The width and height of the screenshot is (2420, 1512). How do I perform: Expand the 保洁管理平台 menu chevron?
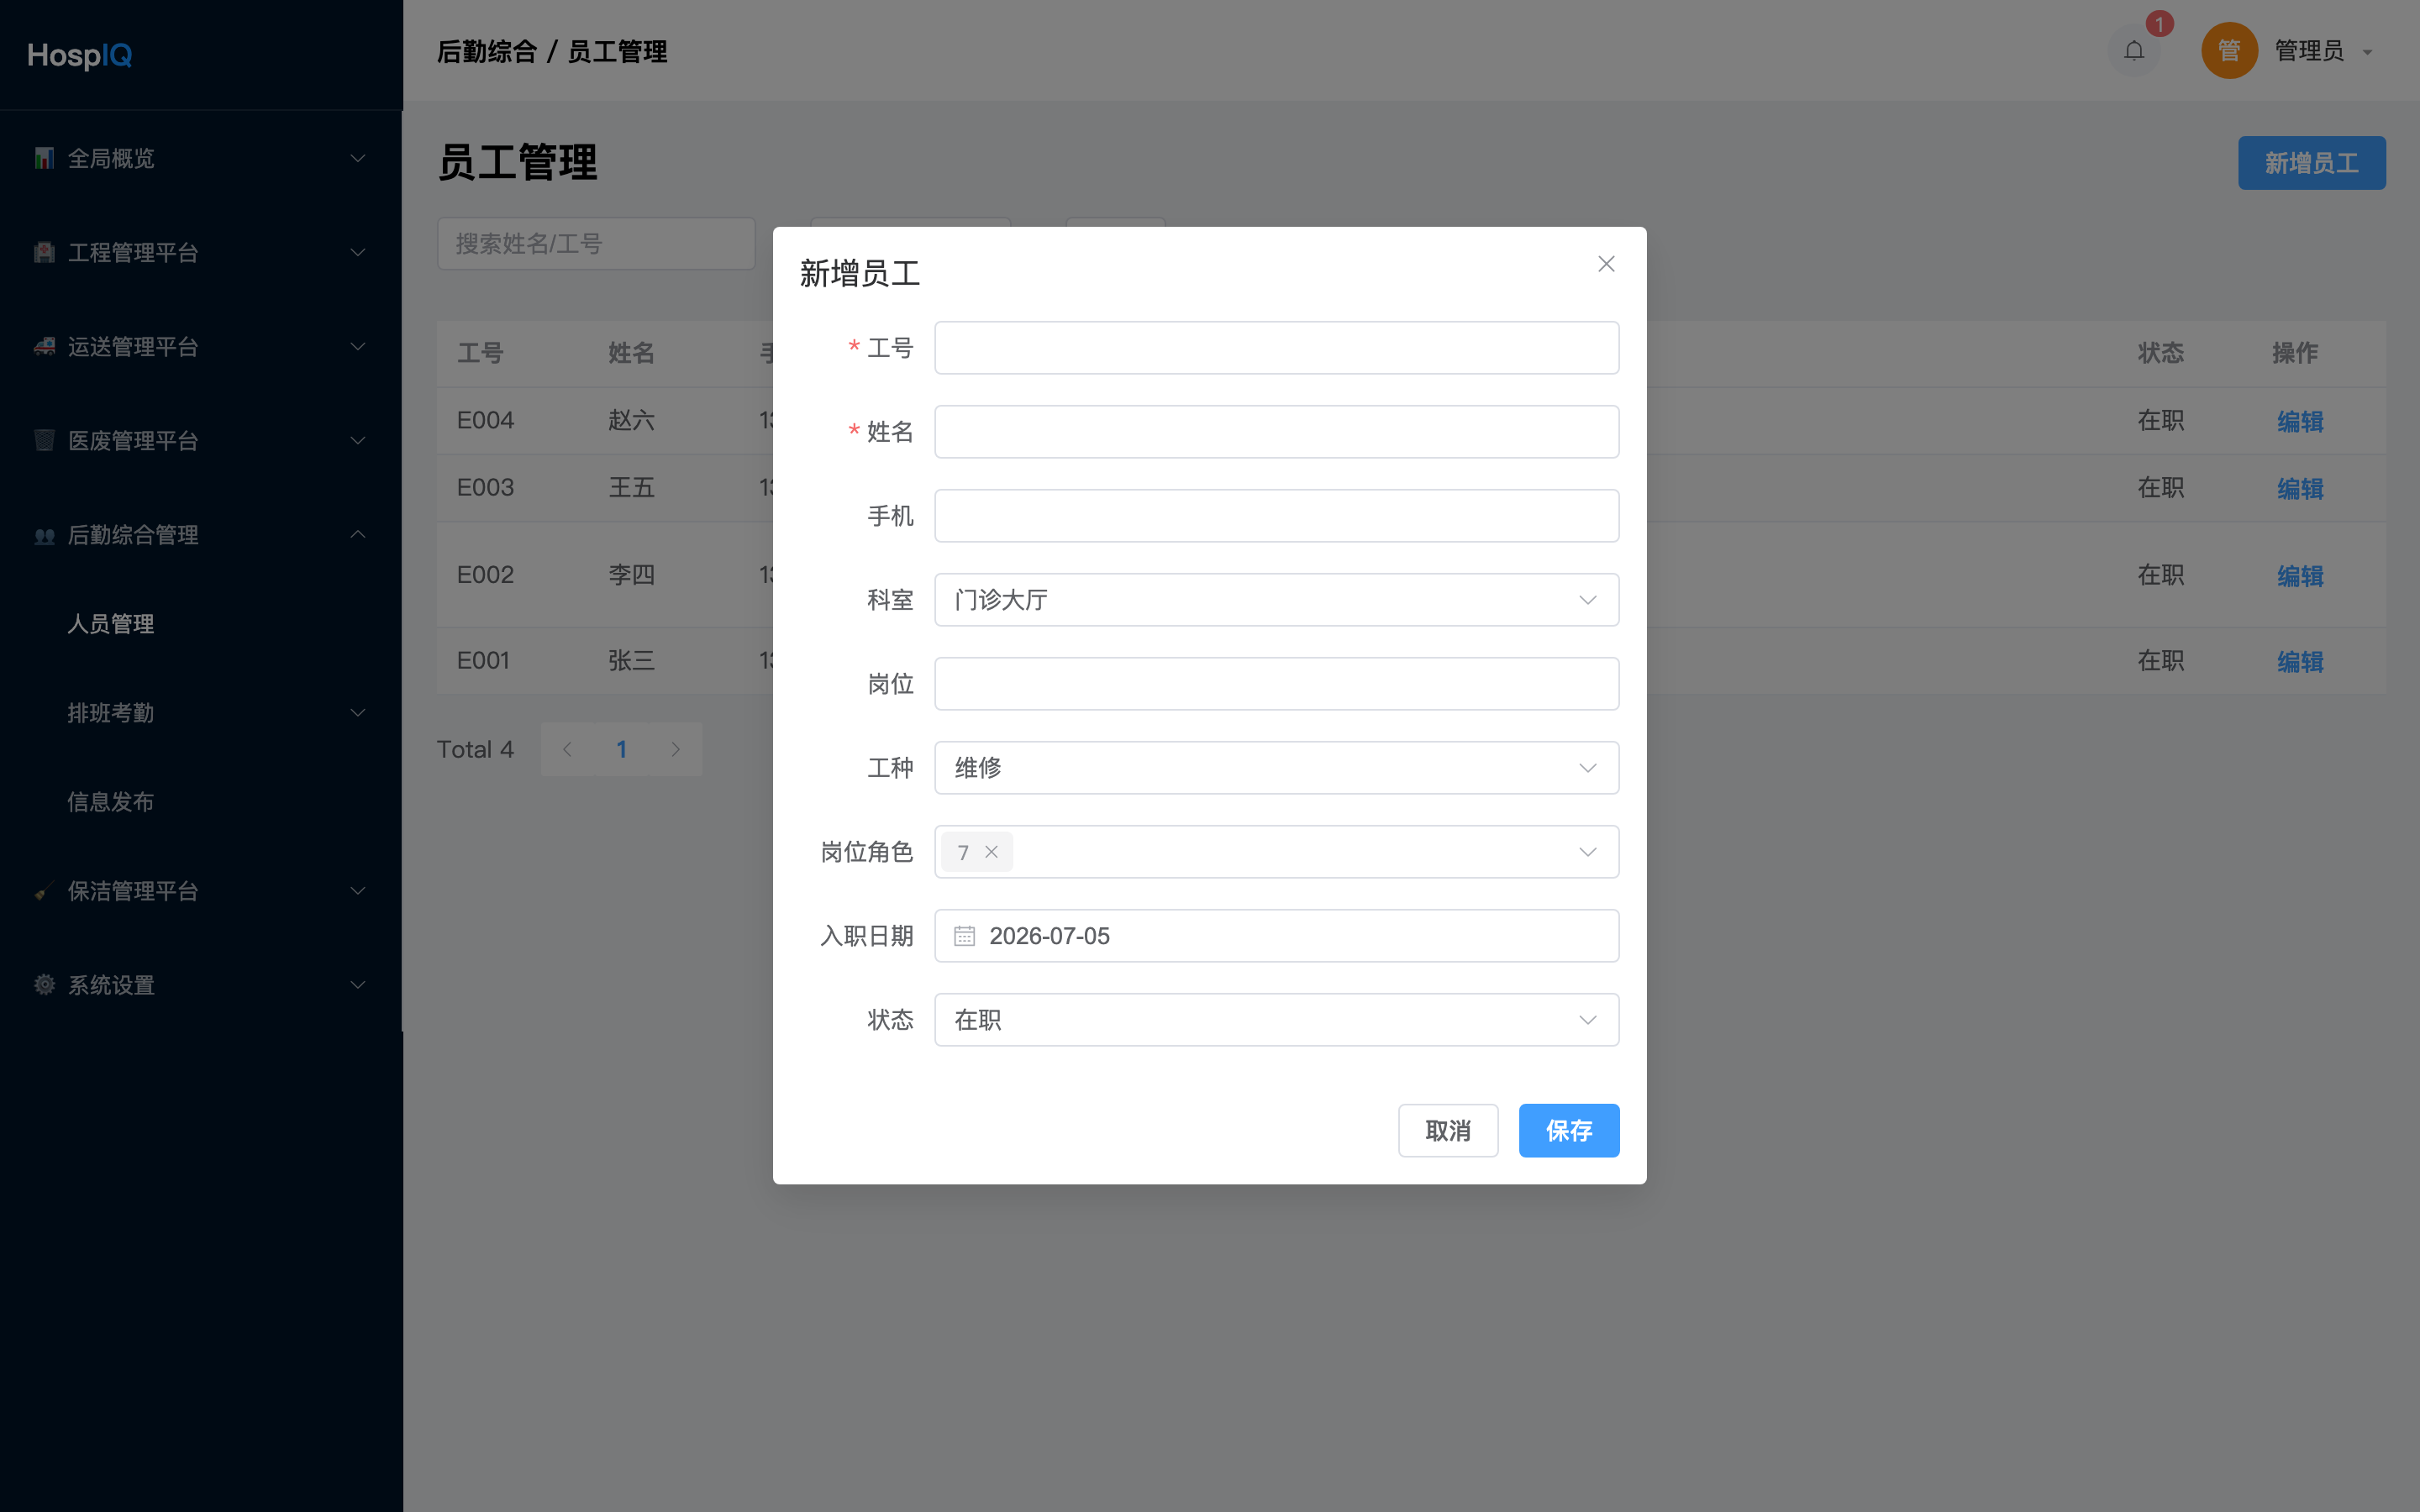[357, 891]
